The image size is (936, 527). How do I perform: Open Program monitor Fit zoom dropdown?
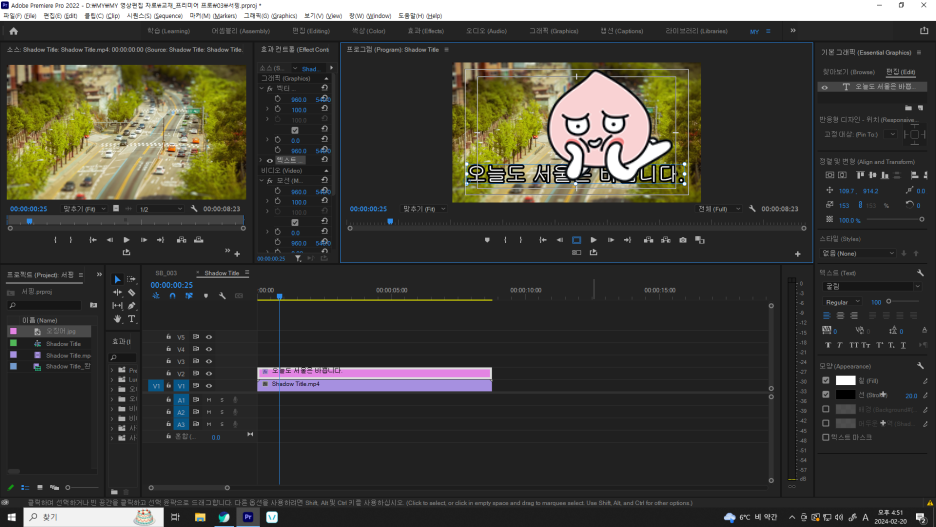(424, 209)
